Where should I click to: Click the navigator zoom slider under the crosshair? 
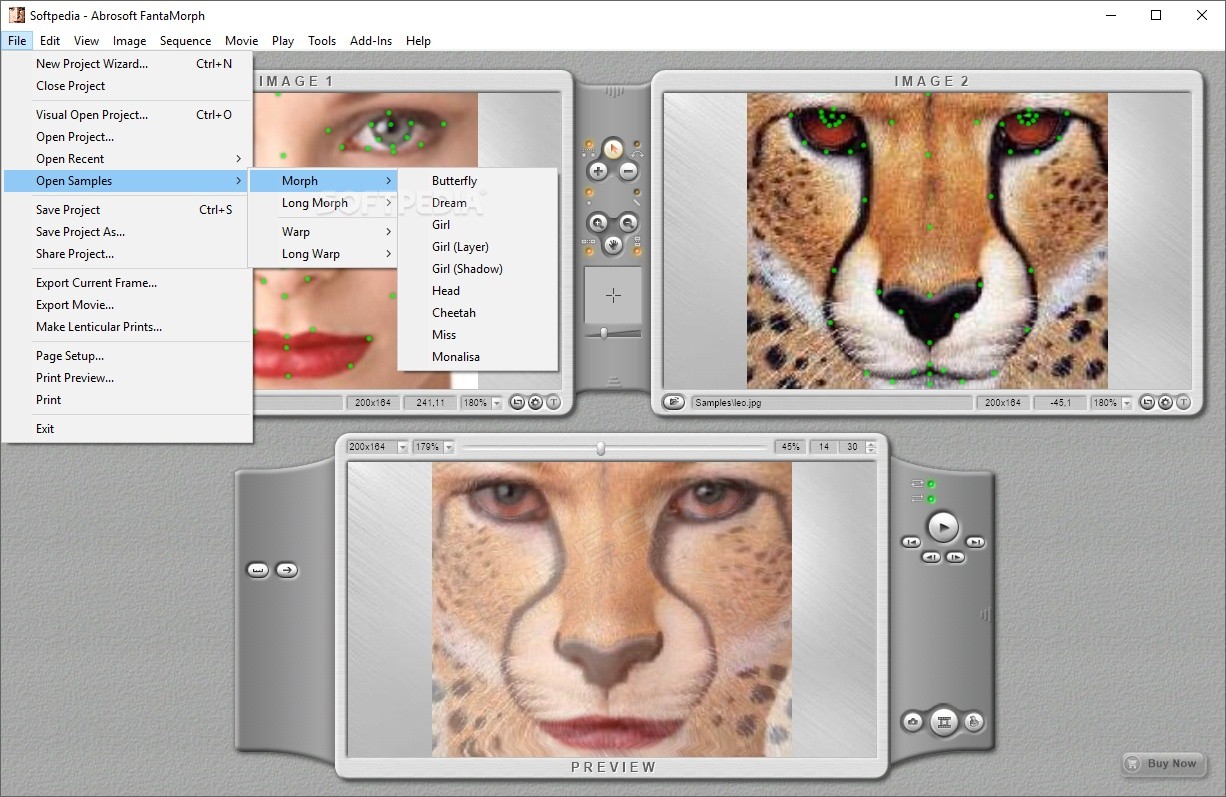point(604,333)
